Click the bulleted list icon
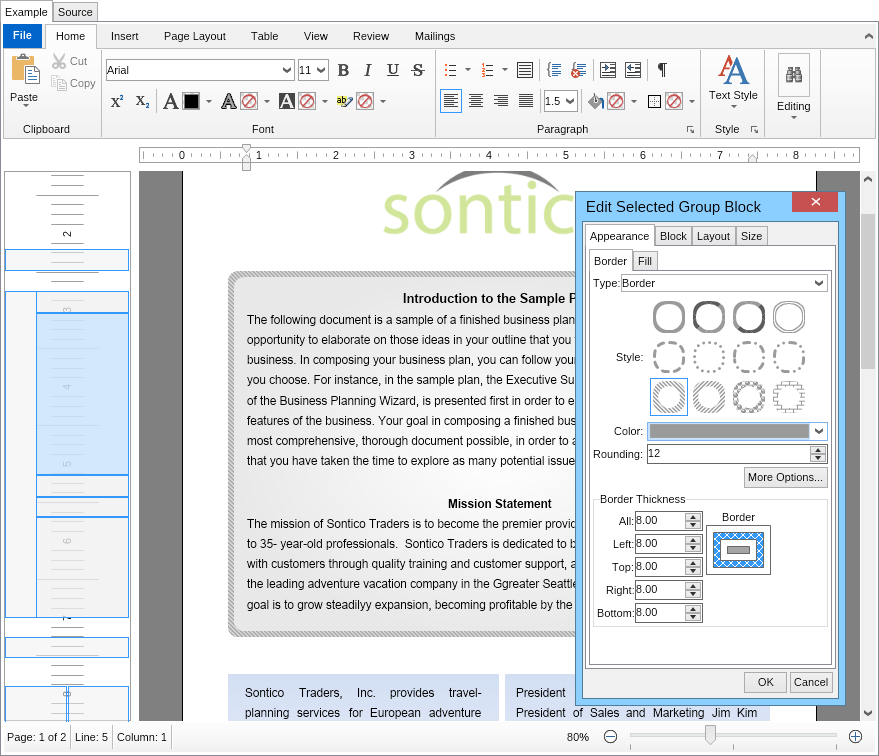This screenshot has width=879, height=756. 451,70
